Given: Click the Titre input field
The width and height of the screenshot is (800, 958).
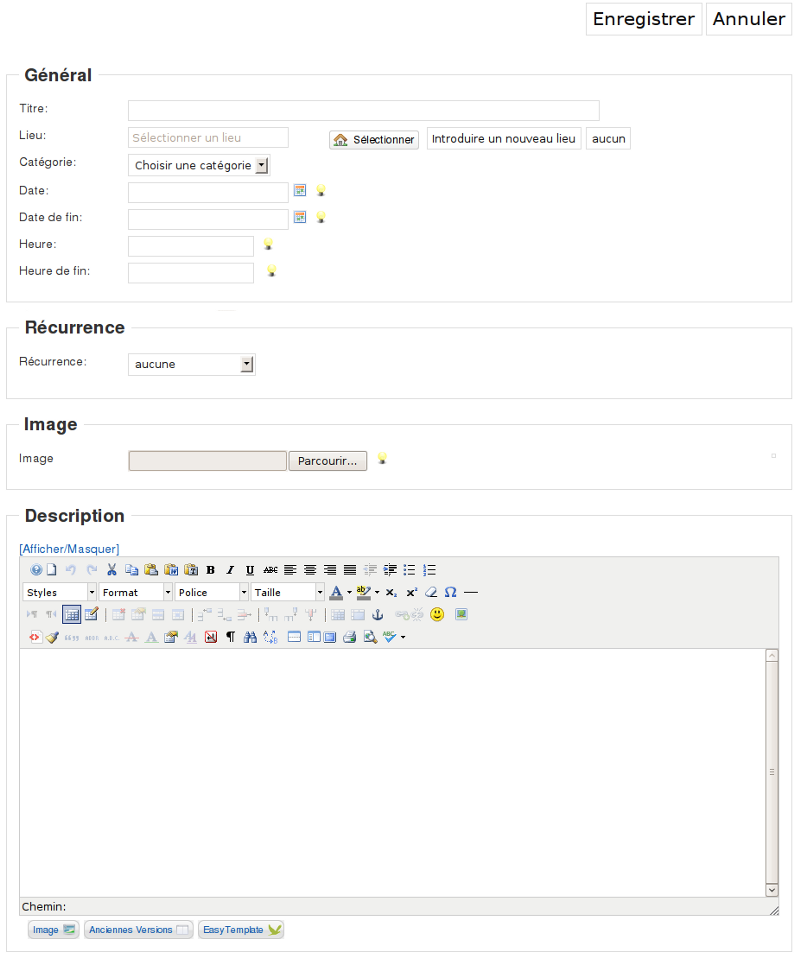Looking at the screenshot, I should (363, 110).
